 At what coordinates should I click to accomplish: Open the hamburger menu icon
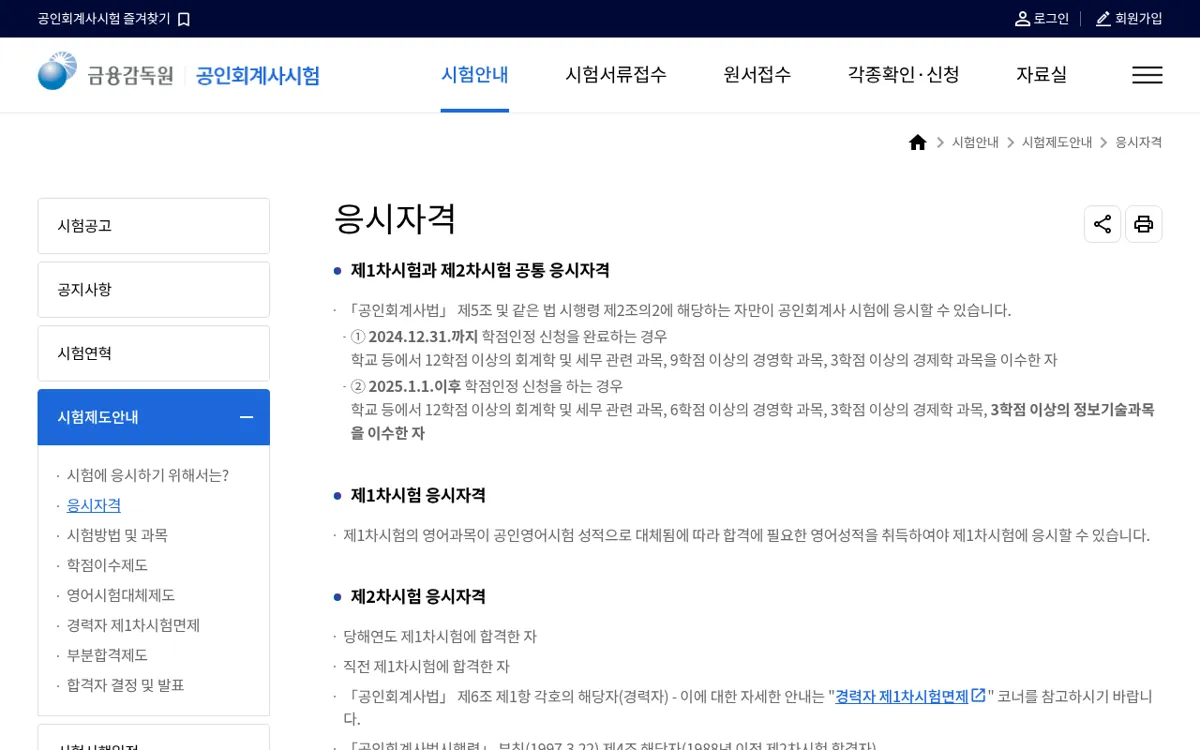click(1147, 75)
